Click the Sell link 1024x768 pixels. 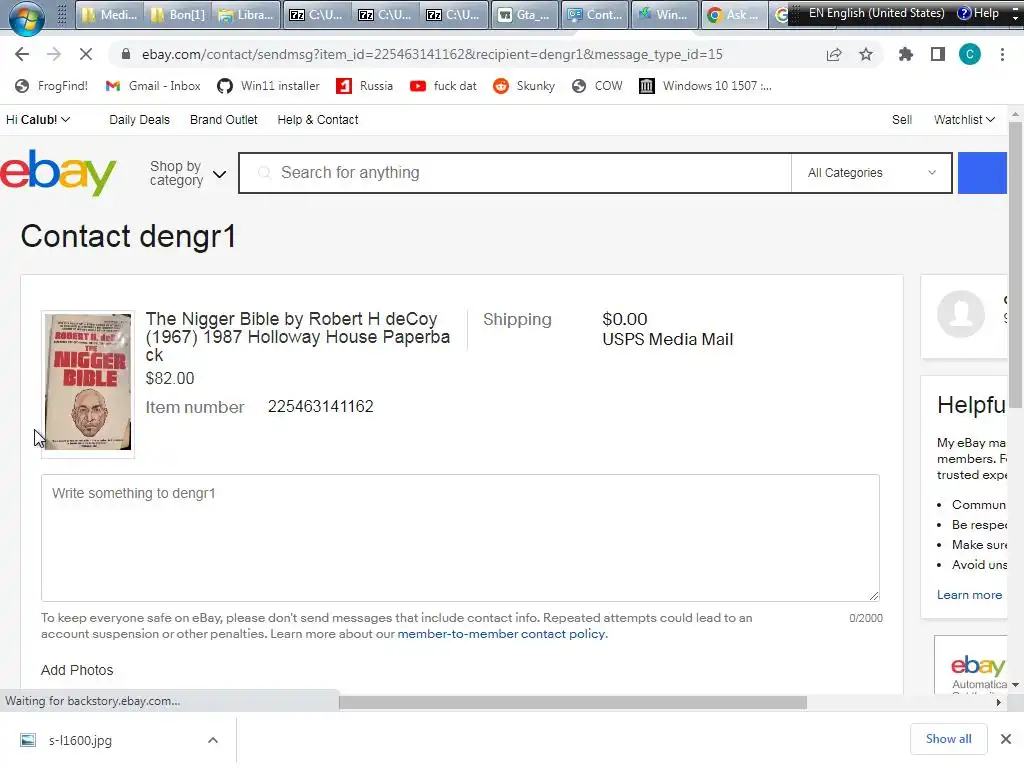[x=902, y=120]
